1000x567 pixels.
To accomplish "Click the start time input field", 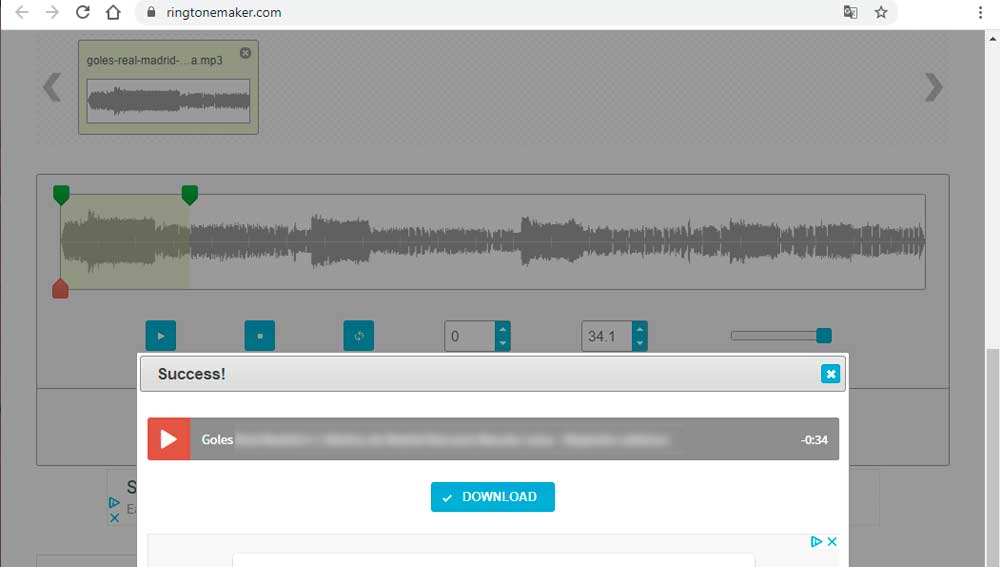I will [469, 336].
